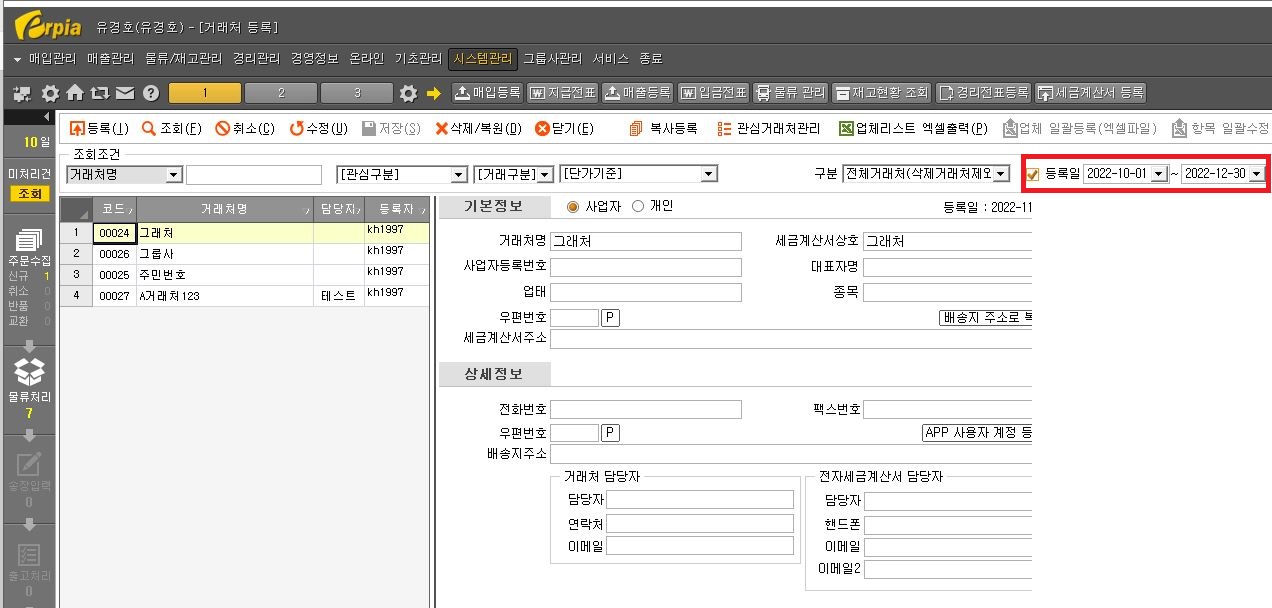Select the 개인 radio button

pos(638,206)
